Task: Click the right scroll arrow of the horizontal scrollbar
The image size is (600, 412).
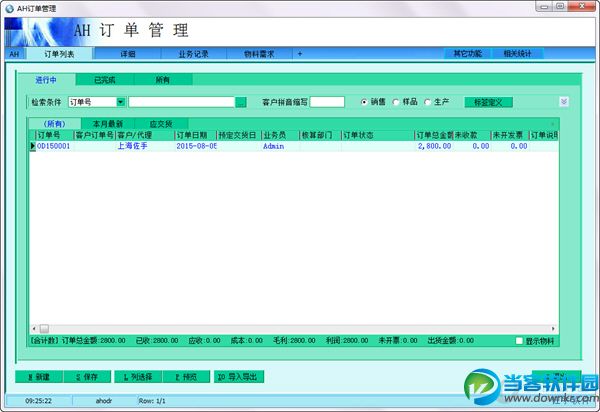Action: pos(553,329)
